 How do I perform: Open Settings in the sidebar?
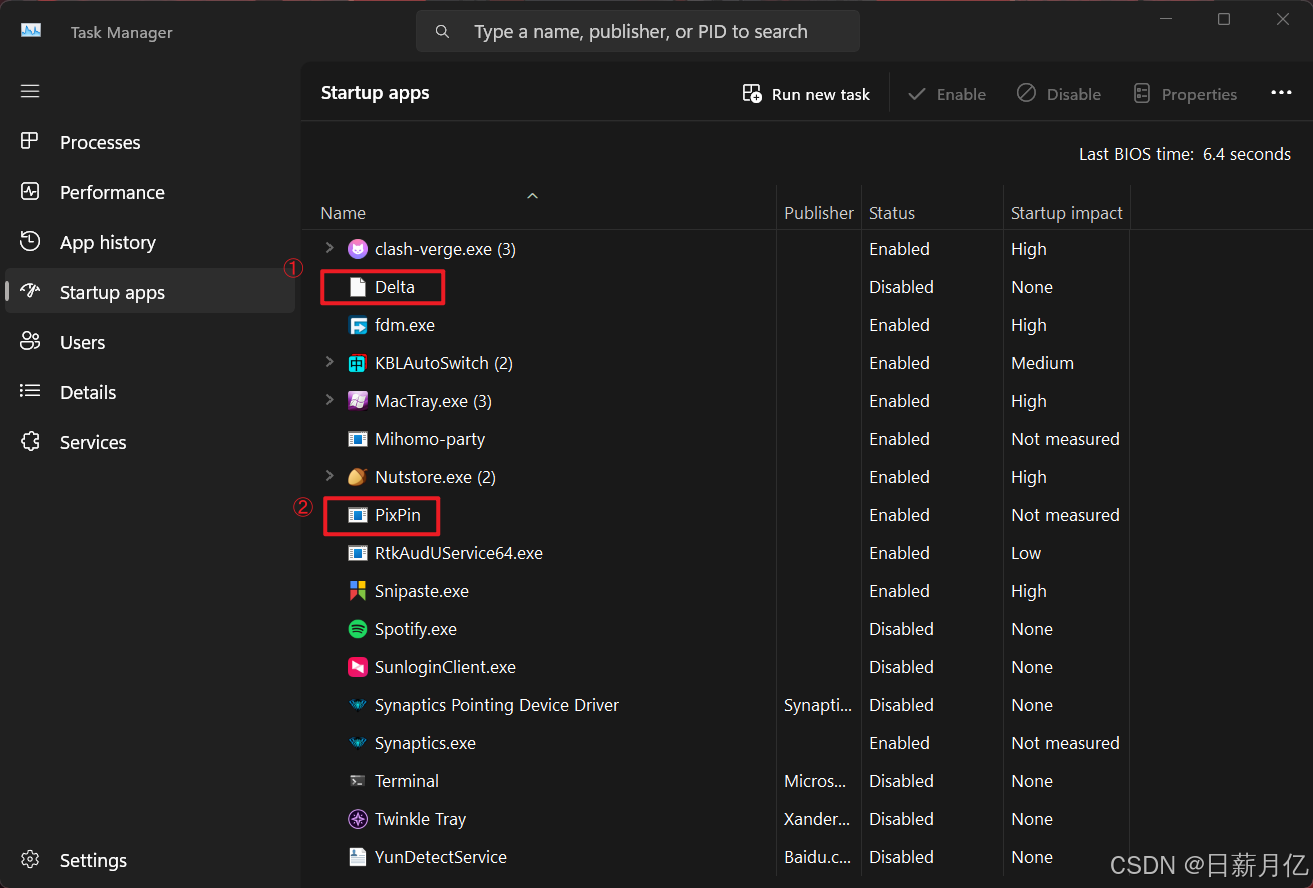coord(150,860)
